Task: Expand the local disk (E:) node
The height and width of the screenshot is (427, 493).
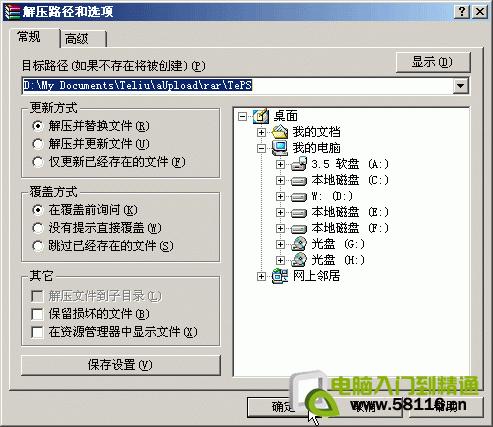Action: 280,212
